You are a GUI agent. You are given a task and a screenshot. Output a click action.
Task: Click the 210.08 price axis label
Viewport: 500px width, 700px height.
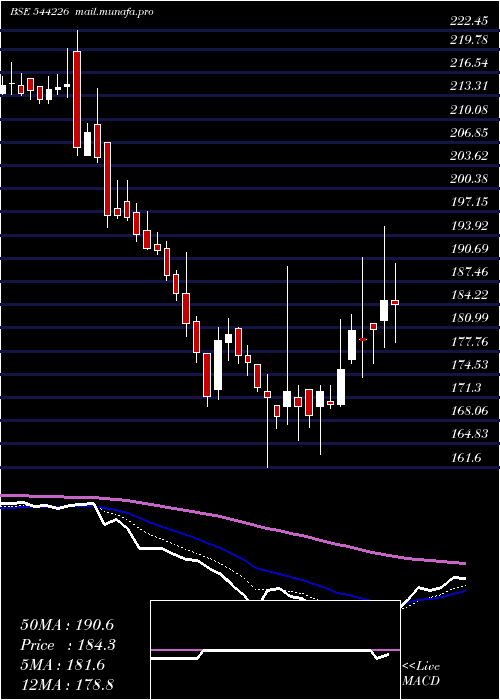pyautogui.click(x=469, y=109)
